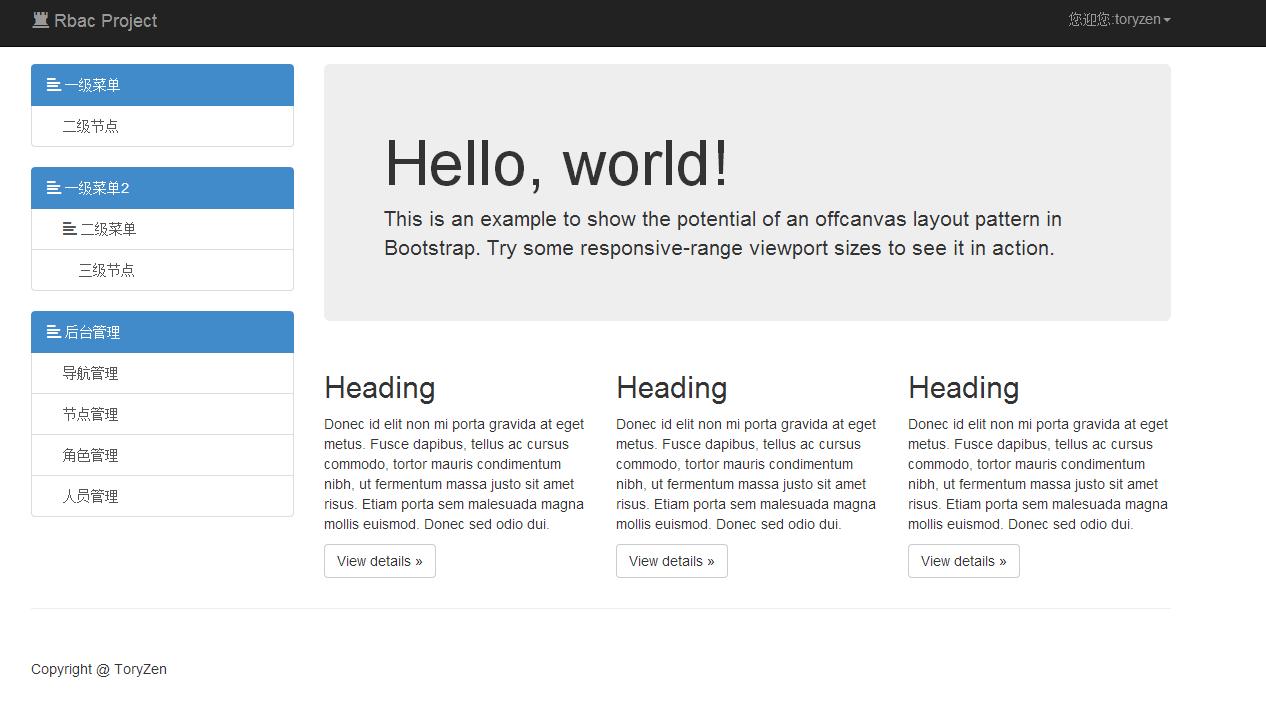Collapse the 后台管理 panel header
The image size is (1266, 702).
162,332
